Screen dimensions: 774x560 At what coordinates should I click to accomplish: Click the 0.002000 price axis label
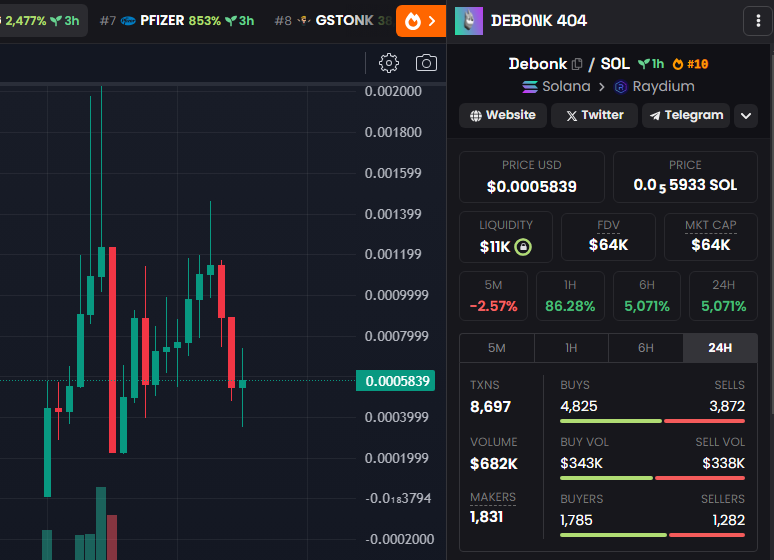pyautogui.click(x=393, y=91)
